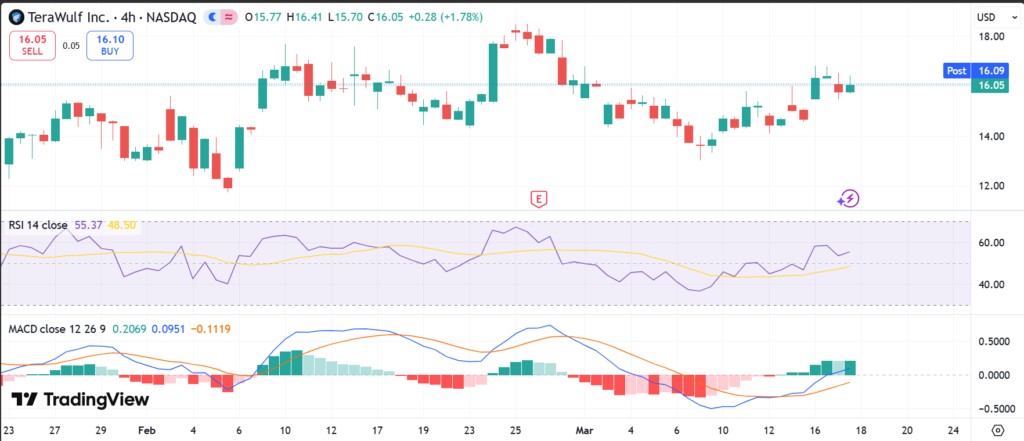Screen dimensions: 1024x441
Task: Click RSI moving average value 48.50
Action: point(121,225)
